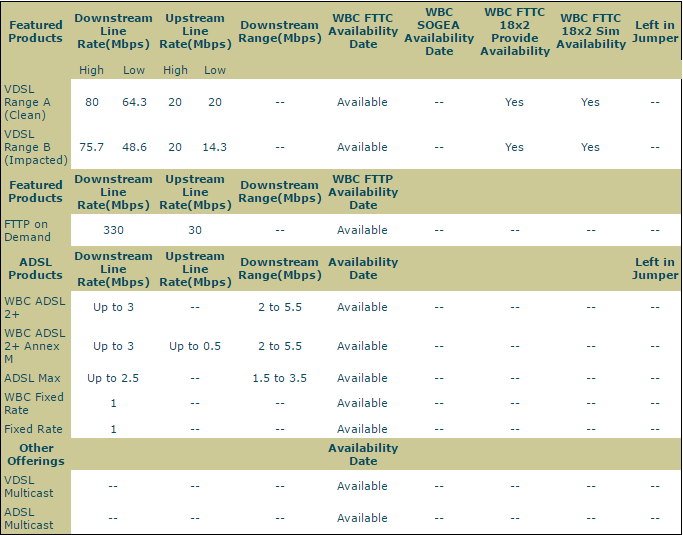Click the Up to 2.5 downstream rate
Viewport: 683px width, 535px height.
point(113,378)
